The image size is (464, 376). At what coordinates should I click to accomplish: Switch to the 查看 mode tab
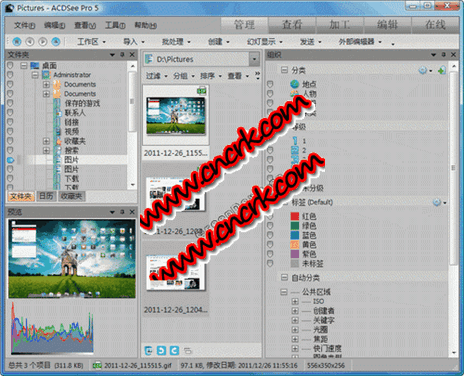pyautogui.click(x=292, y=25)
